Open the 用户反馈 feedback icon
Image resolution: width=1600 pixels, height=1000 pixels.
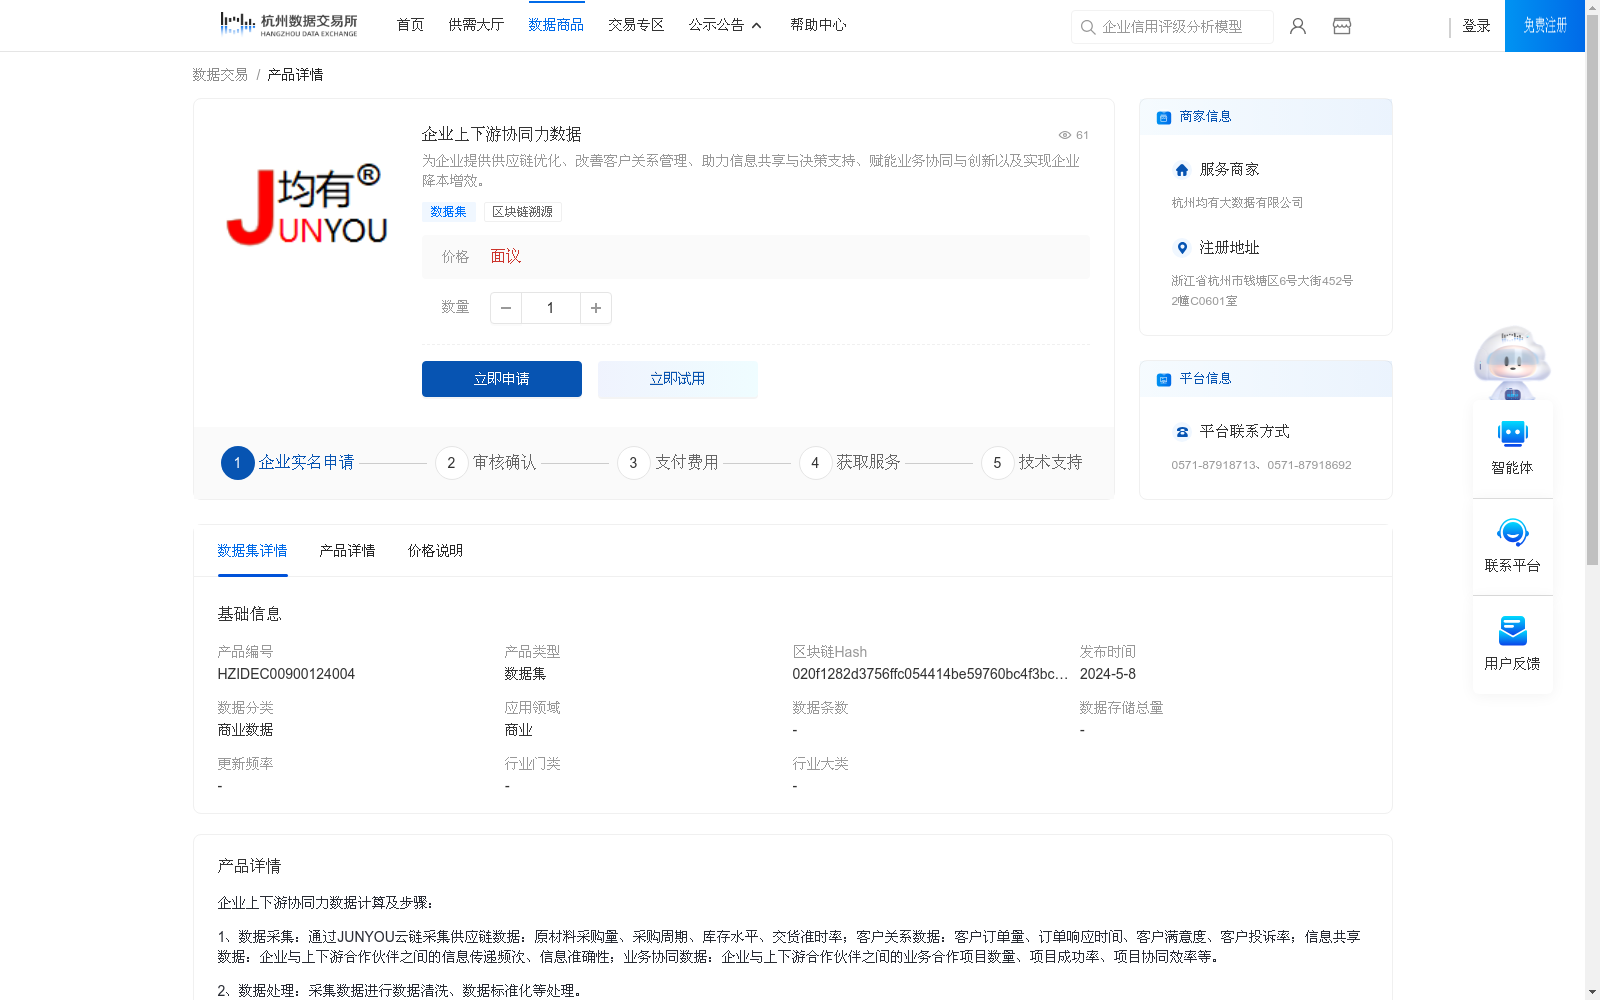click(1513, 630)
